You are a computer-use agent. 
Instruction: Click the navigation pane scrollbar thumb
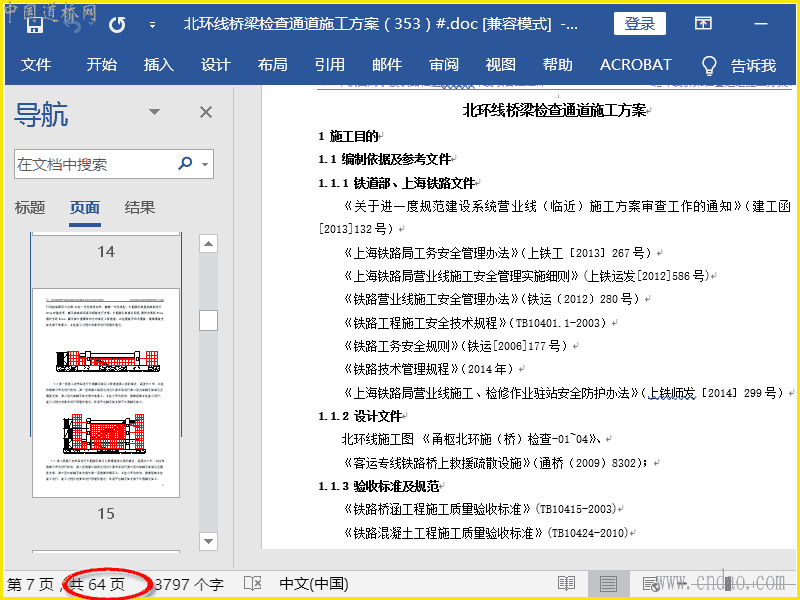[208, 320]
